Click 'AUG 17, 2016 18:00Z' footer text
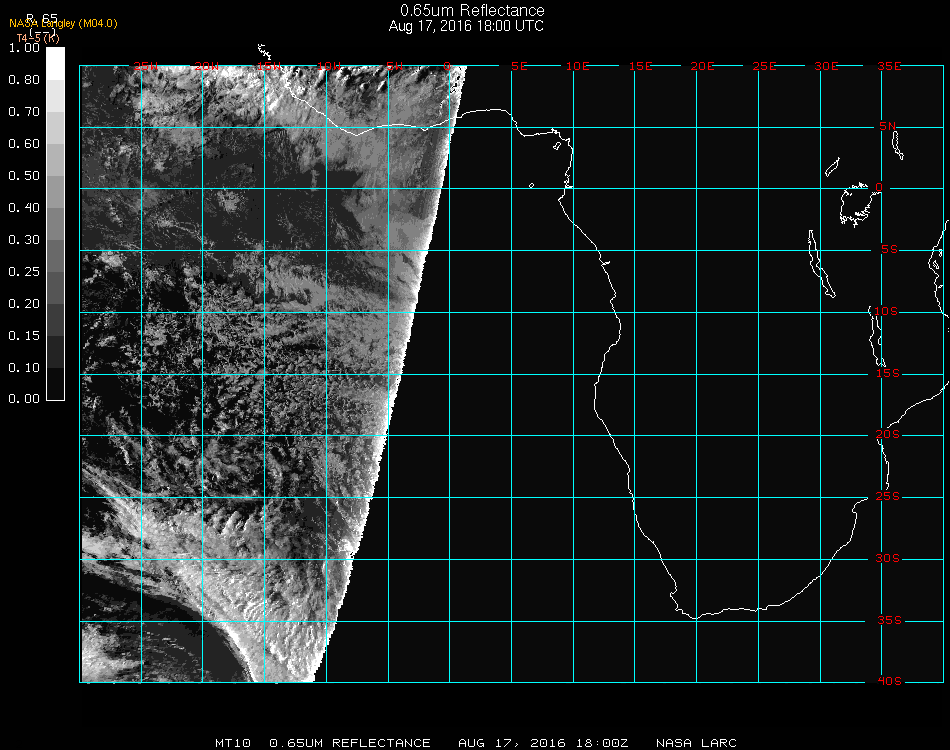Screen dimensions: 950x750 (x=543, y=743)
